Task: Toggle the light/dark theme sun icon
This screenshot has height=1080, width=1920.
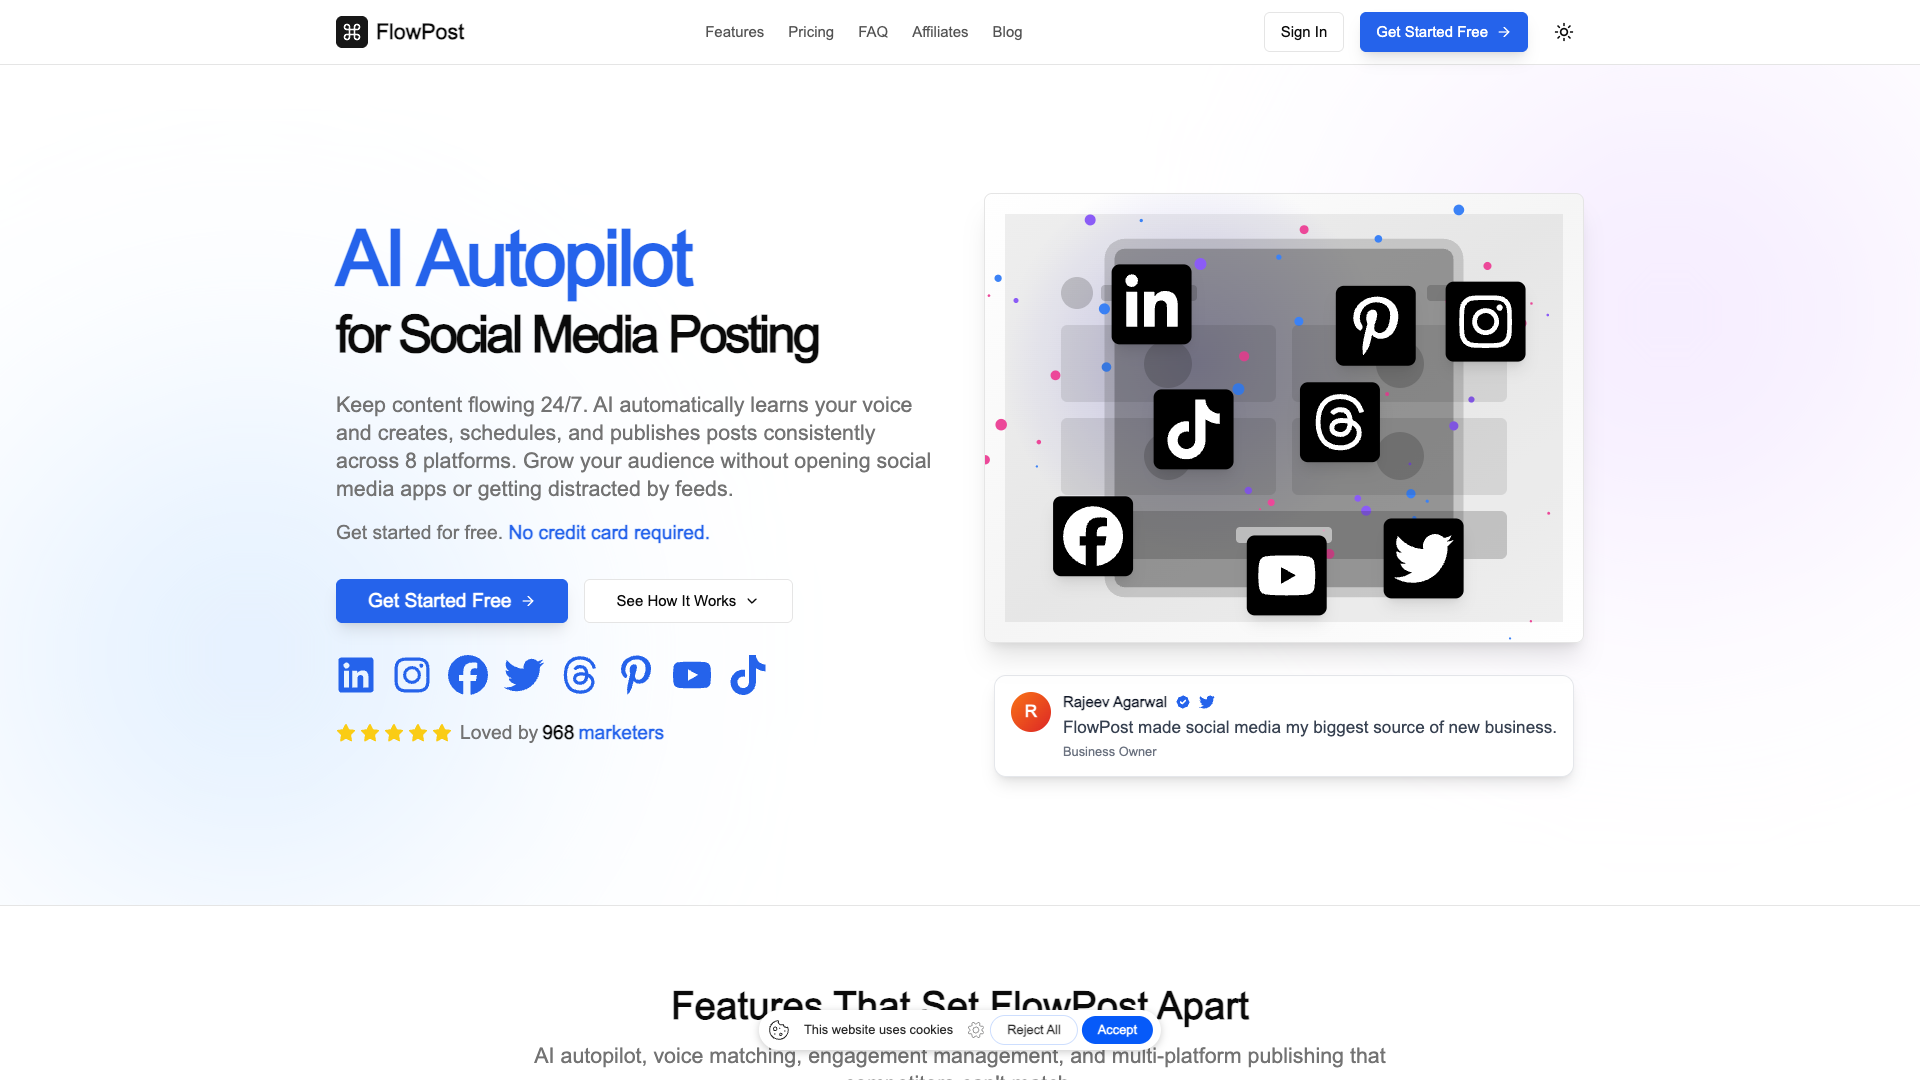Action: point(1564,32)
